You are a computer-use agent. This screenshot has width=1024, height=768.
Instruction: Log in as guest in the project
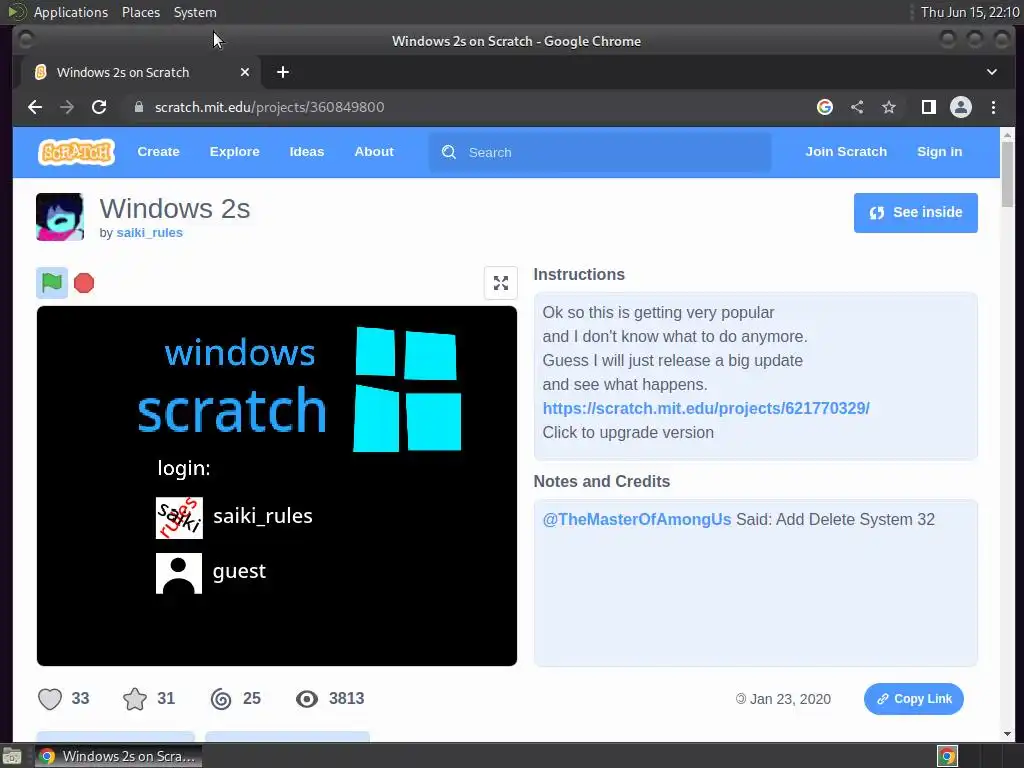[x=211, y=572]
